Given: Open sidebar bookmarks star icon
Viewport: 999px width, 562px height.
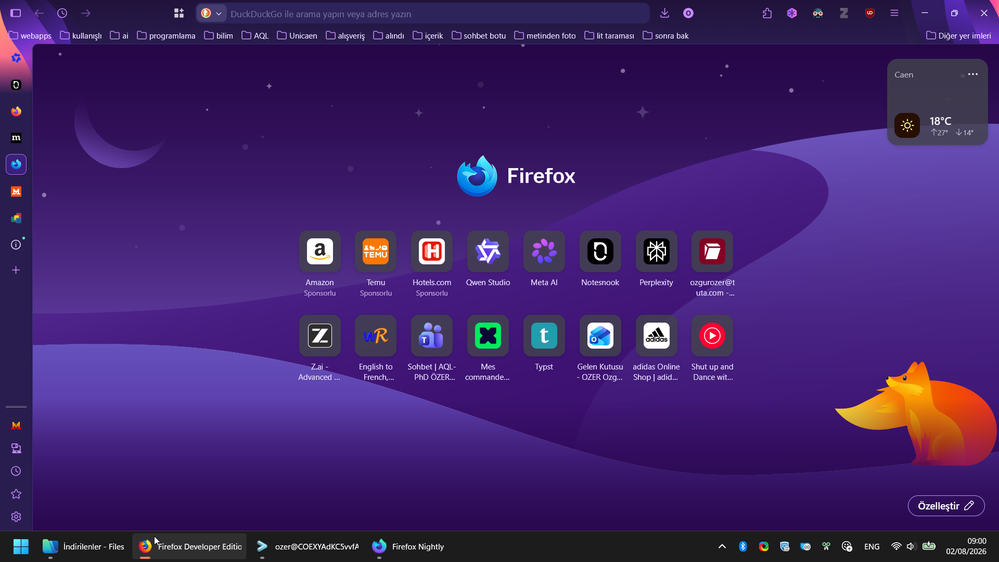Looking at the screenshot, I should (16, 494).
